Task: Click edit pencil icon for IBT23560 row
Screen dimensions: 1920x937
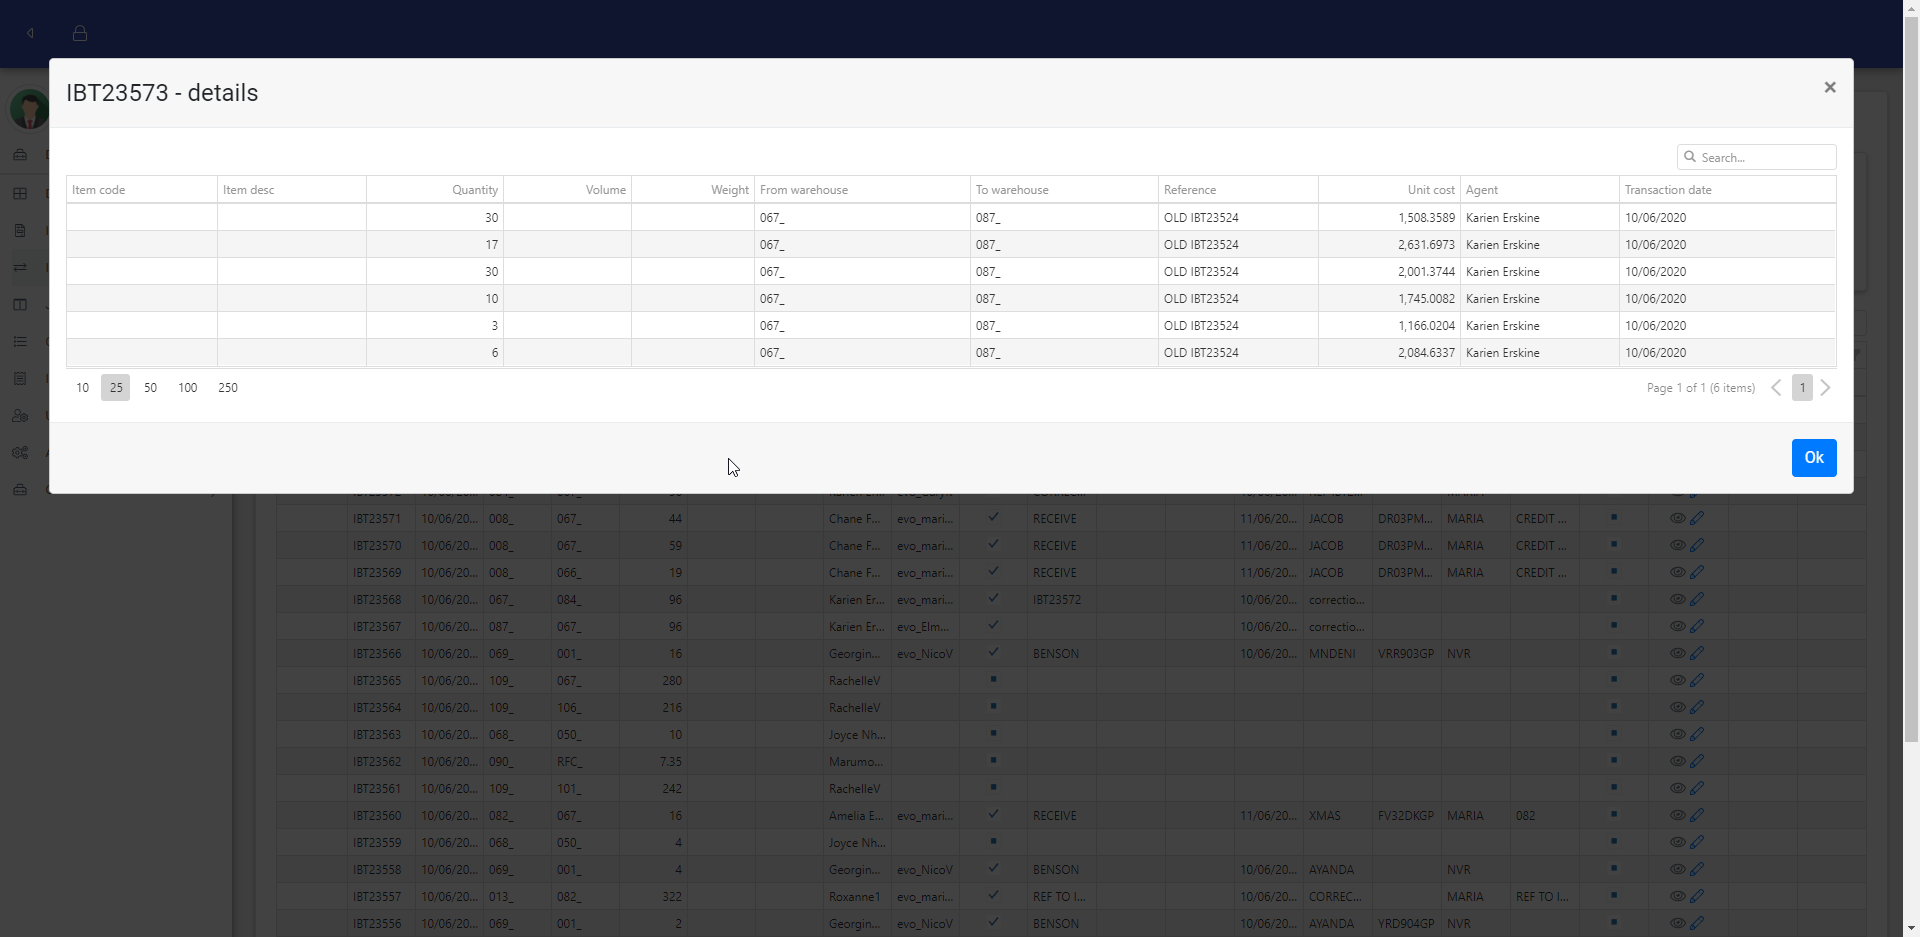Action: tap(1697, 815)
